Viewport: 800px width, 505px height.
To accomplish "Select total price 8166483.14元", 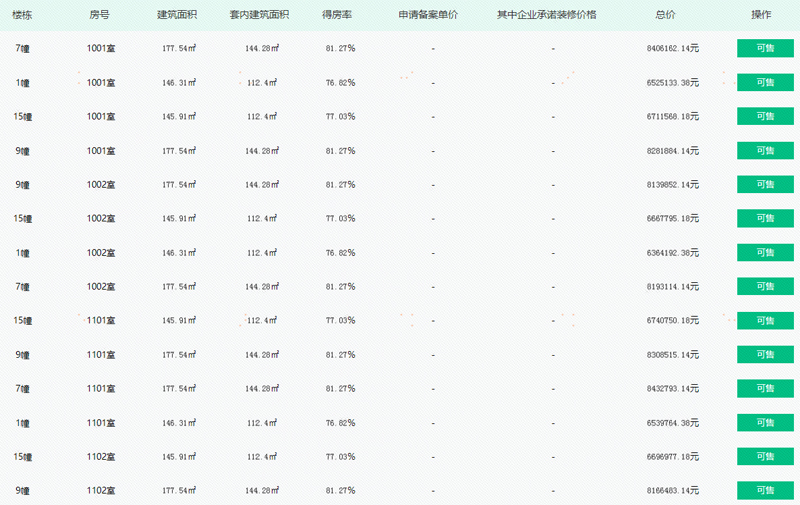I will (672, 491).
